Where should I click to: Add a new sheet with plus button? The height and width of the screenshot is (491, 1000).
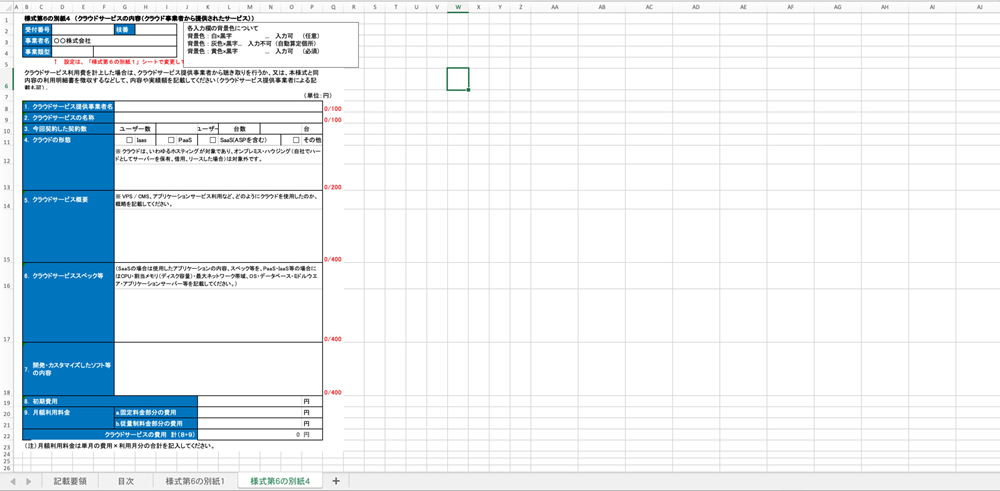click(x=336, y=481)
